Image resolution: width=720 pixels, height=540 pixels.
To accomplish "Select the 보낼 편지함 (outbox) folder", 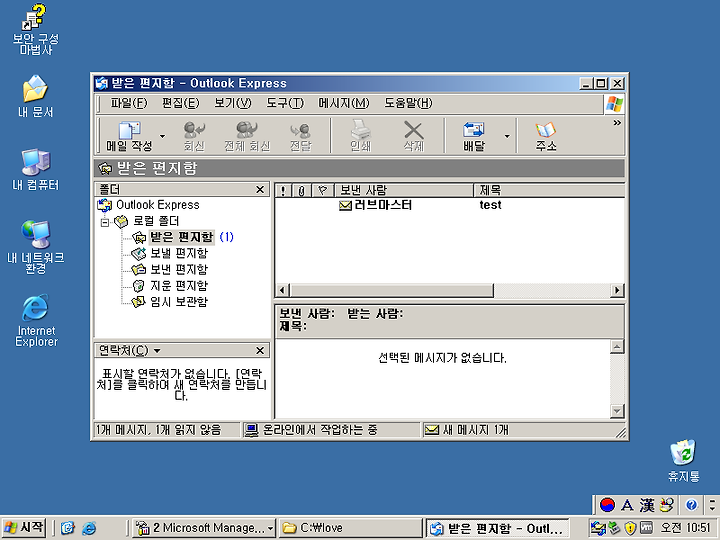I will pyautogui.click(x=179, y=253).
